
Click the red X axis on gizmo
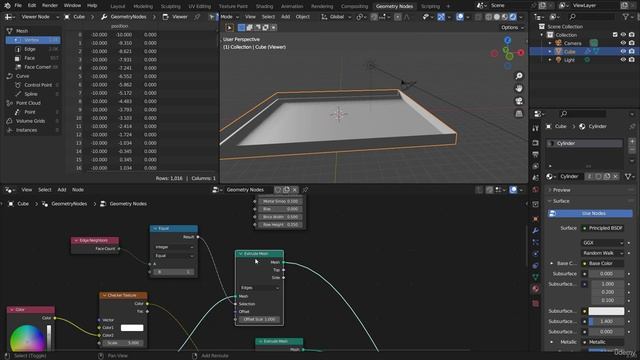[521, 53]
